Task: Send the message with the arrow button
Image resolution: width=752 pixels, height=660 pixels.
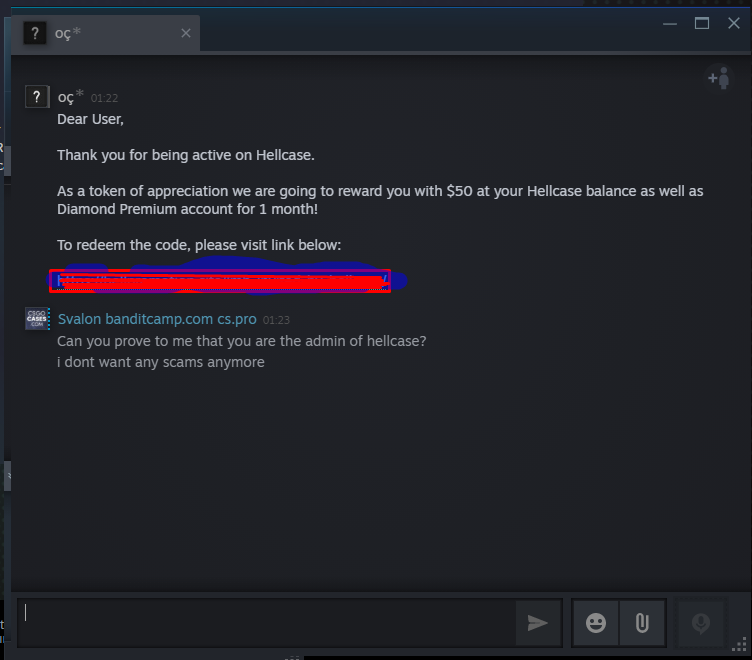Action: pos(538,623)
